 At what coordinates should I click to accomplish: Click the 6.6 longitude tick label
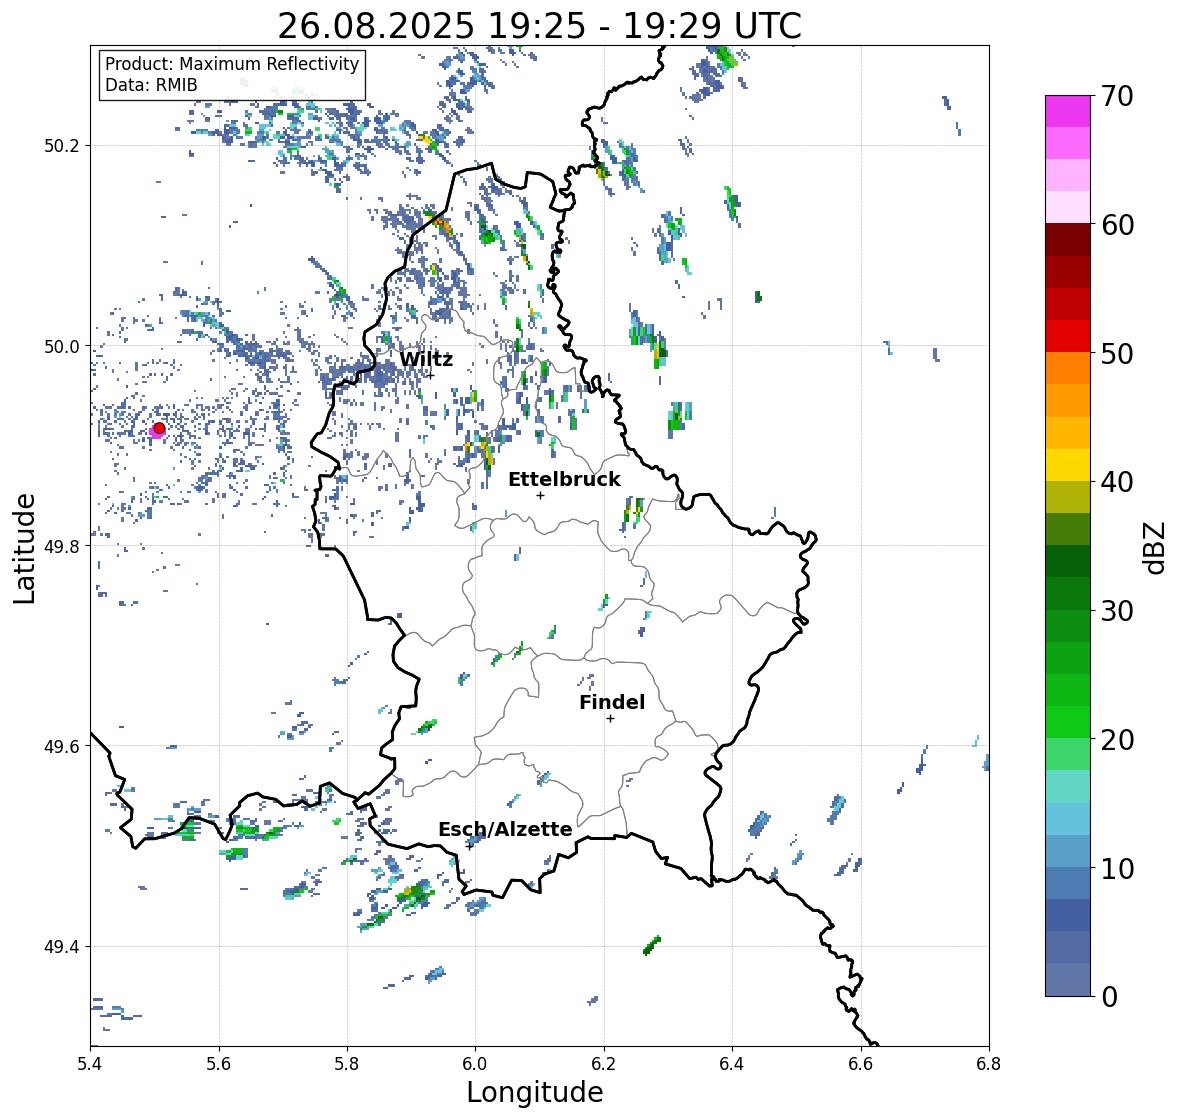click(x=861, y=1063)
